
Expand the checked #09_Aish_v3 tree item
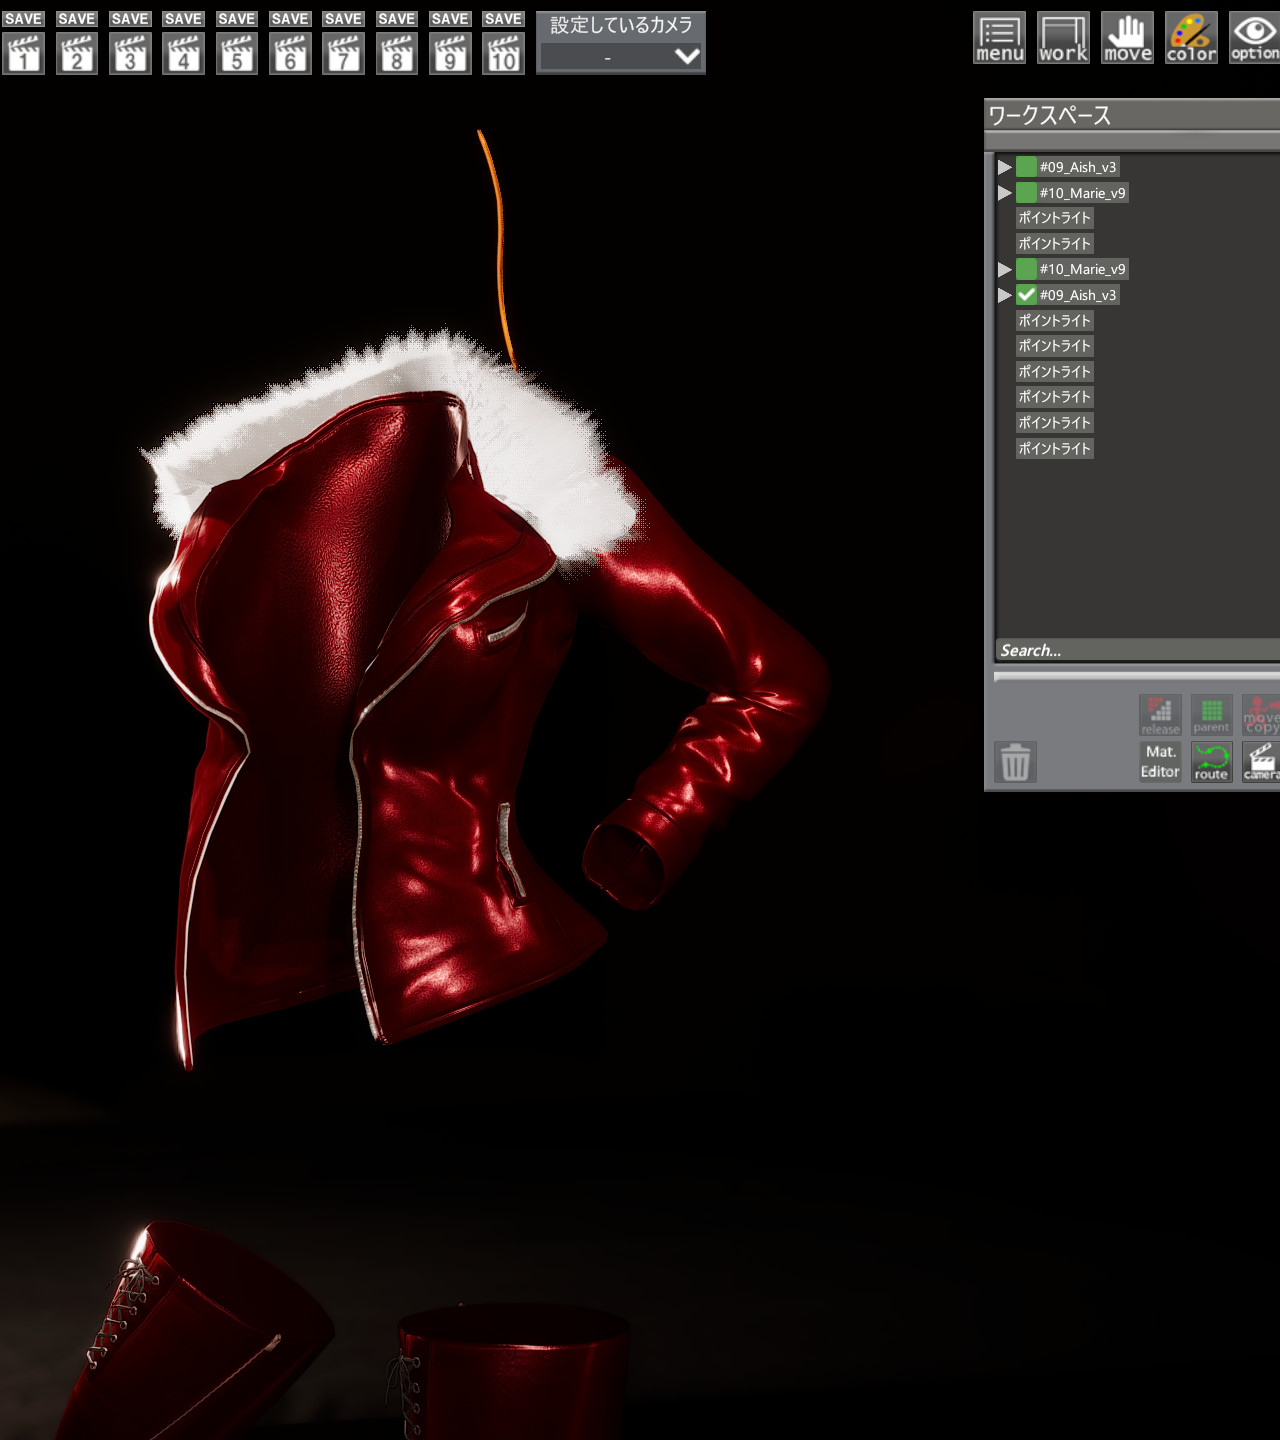1004,295
